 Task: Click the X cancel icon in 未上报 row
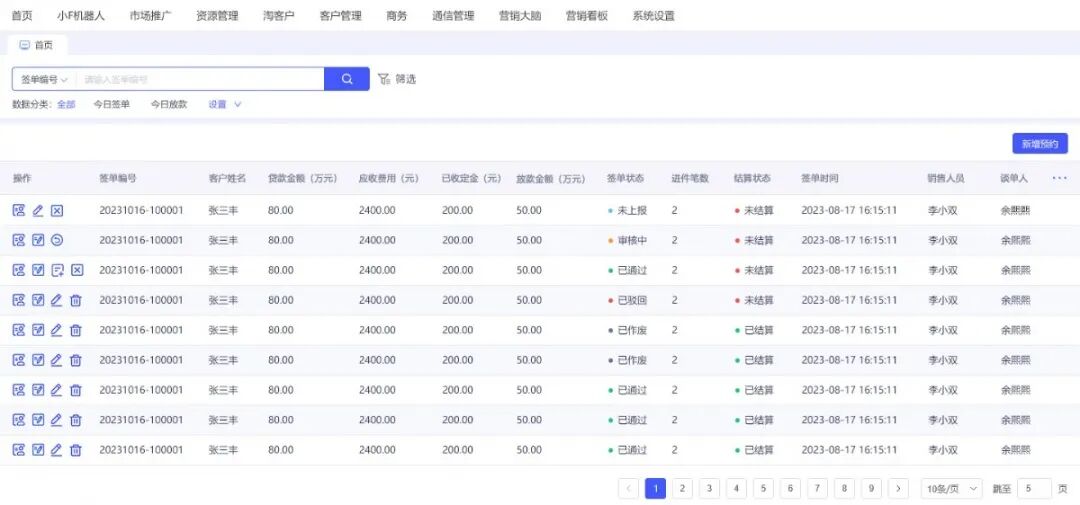pos(57,210)
